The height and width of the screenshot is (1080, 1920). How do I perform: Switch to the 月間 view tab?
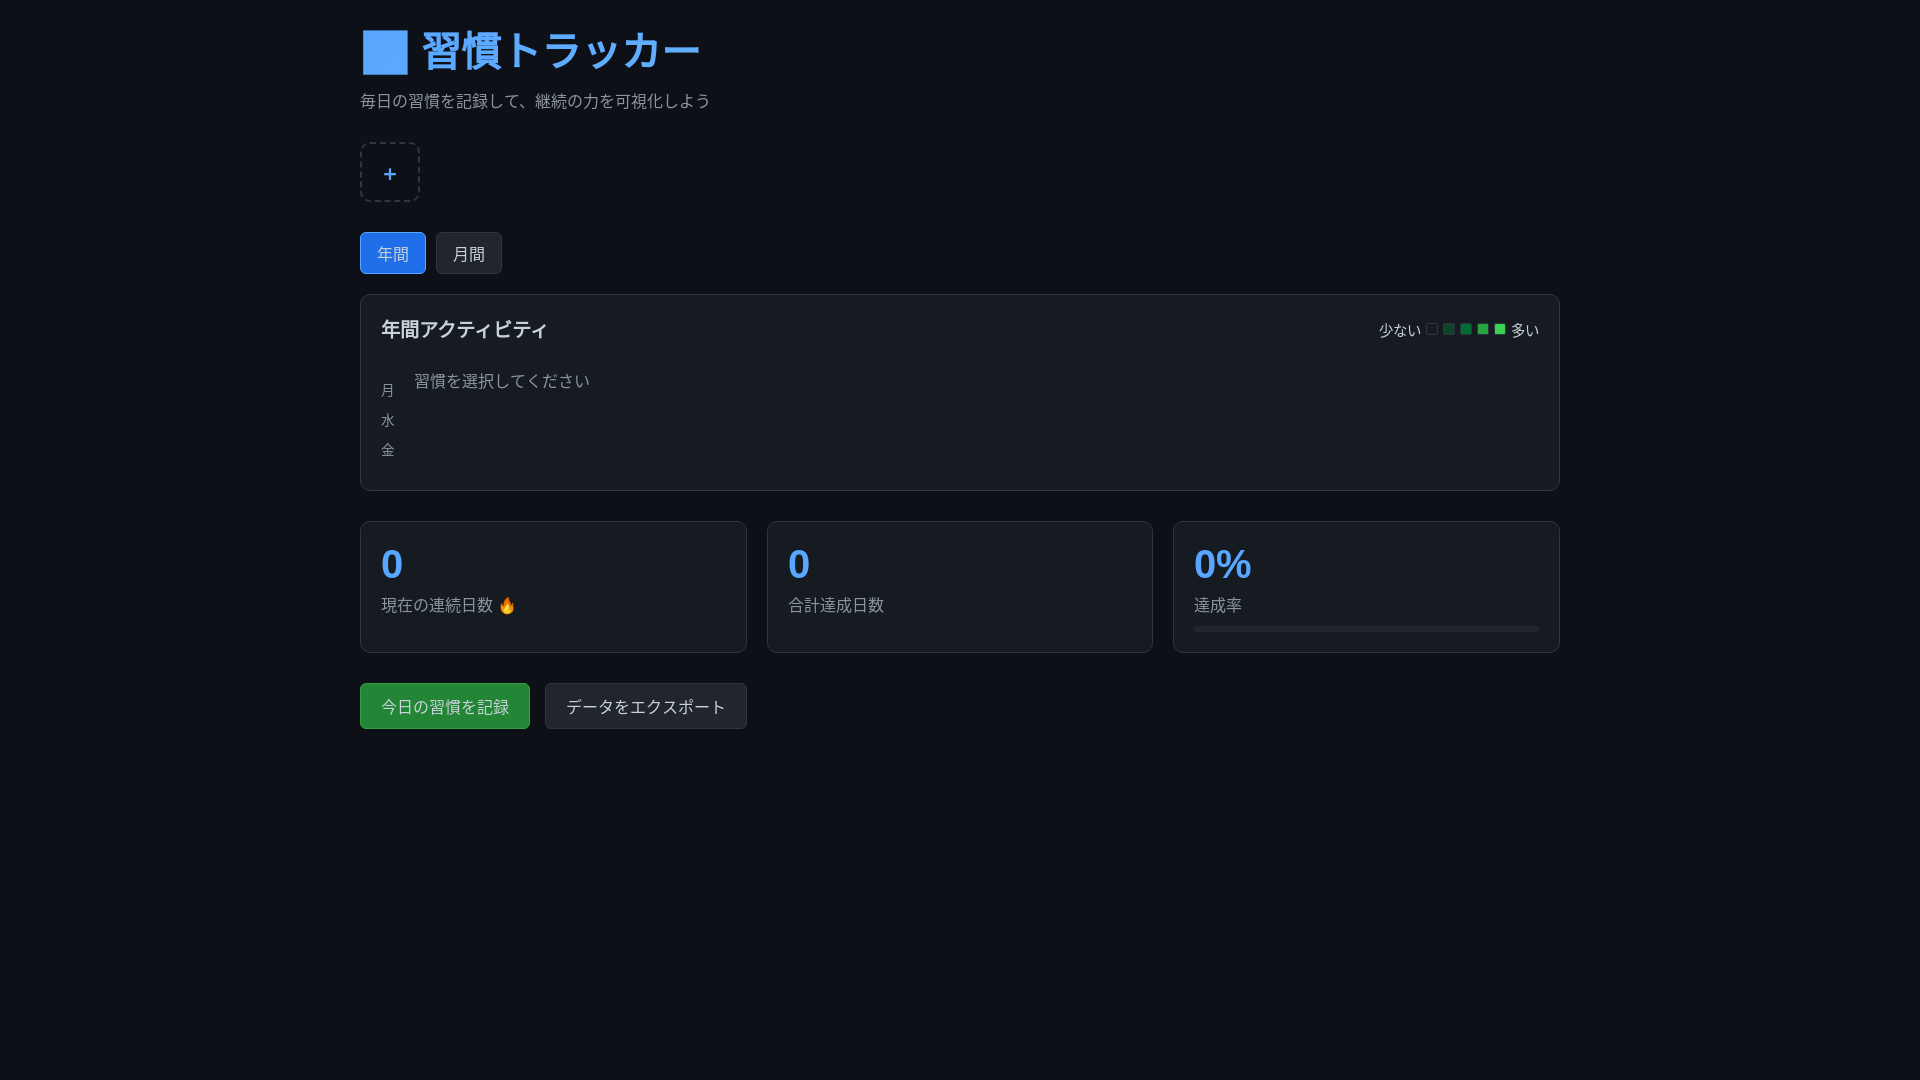(x=469, y=253)
